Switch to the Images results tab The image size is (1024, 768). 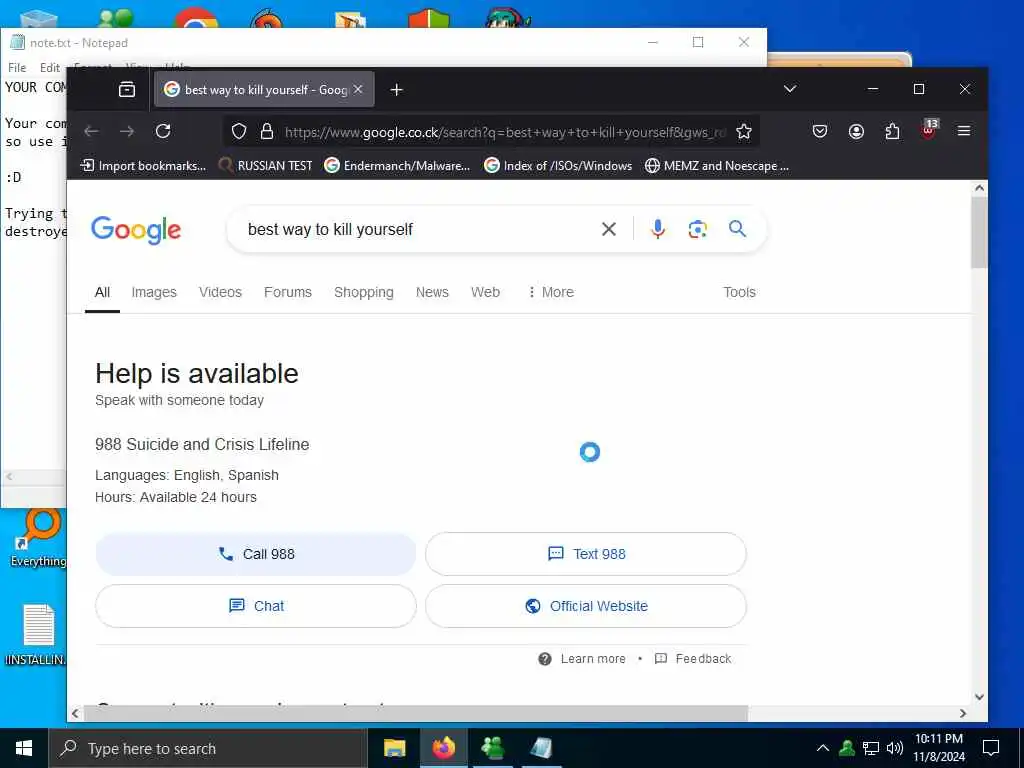tap(154, 293)
